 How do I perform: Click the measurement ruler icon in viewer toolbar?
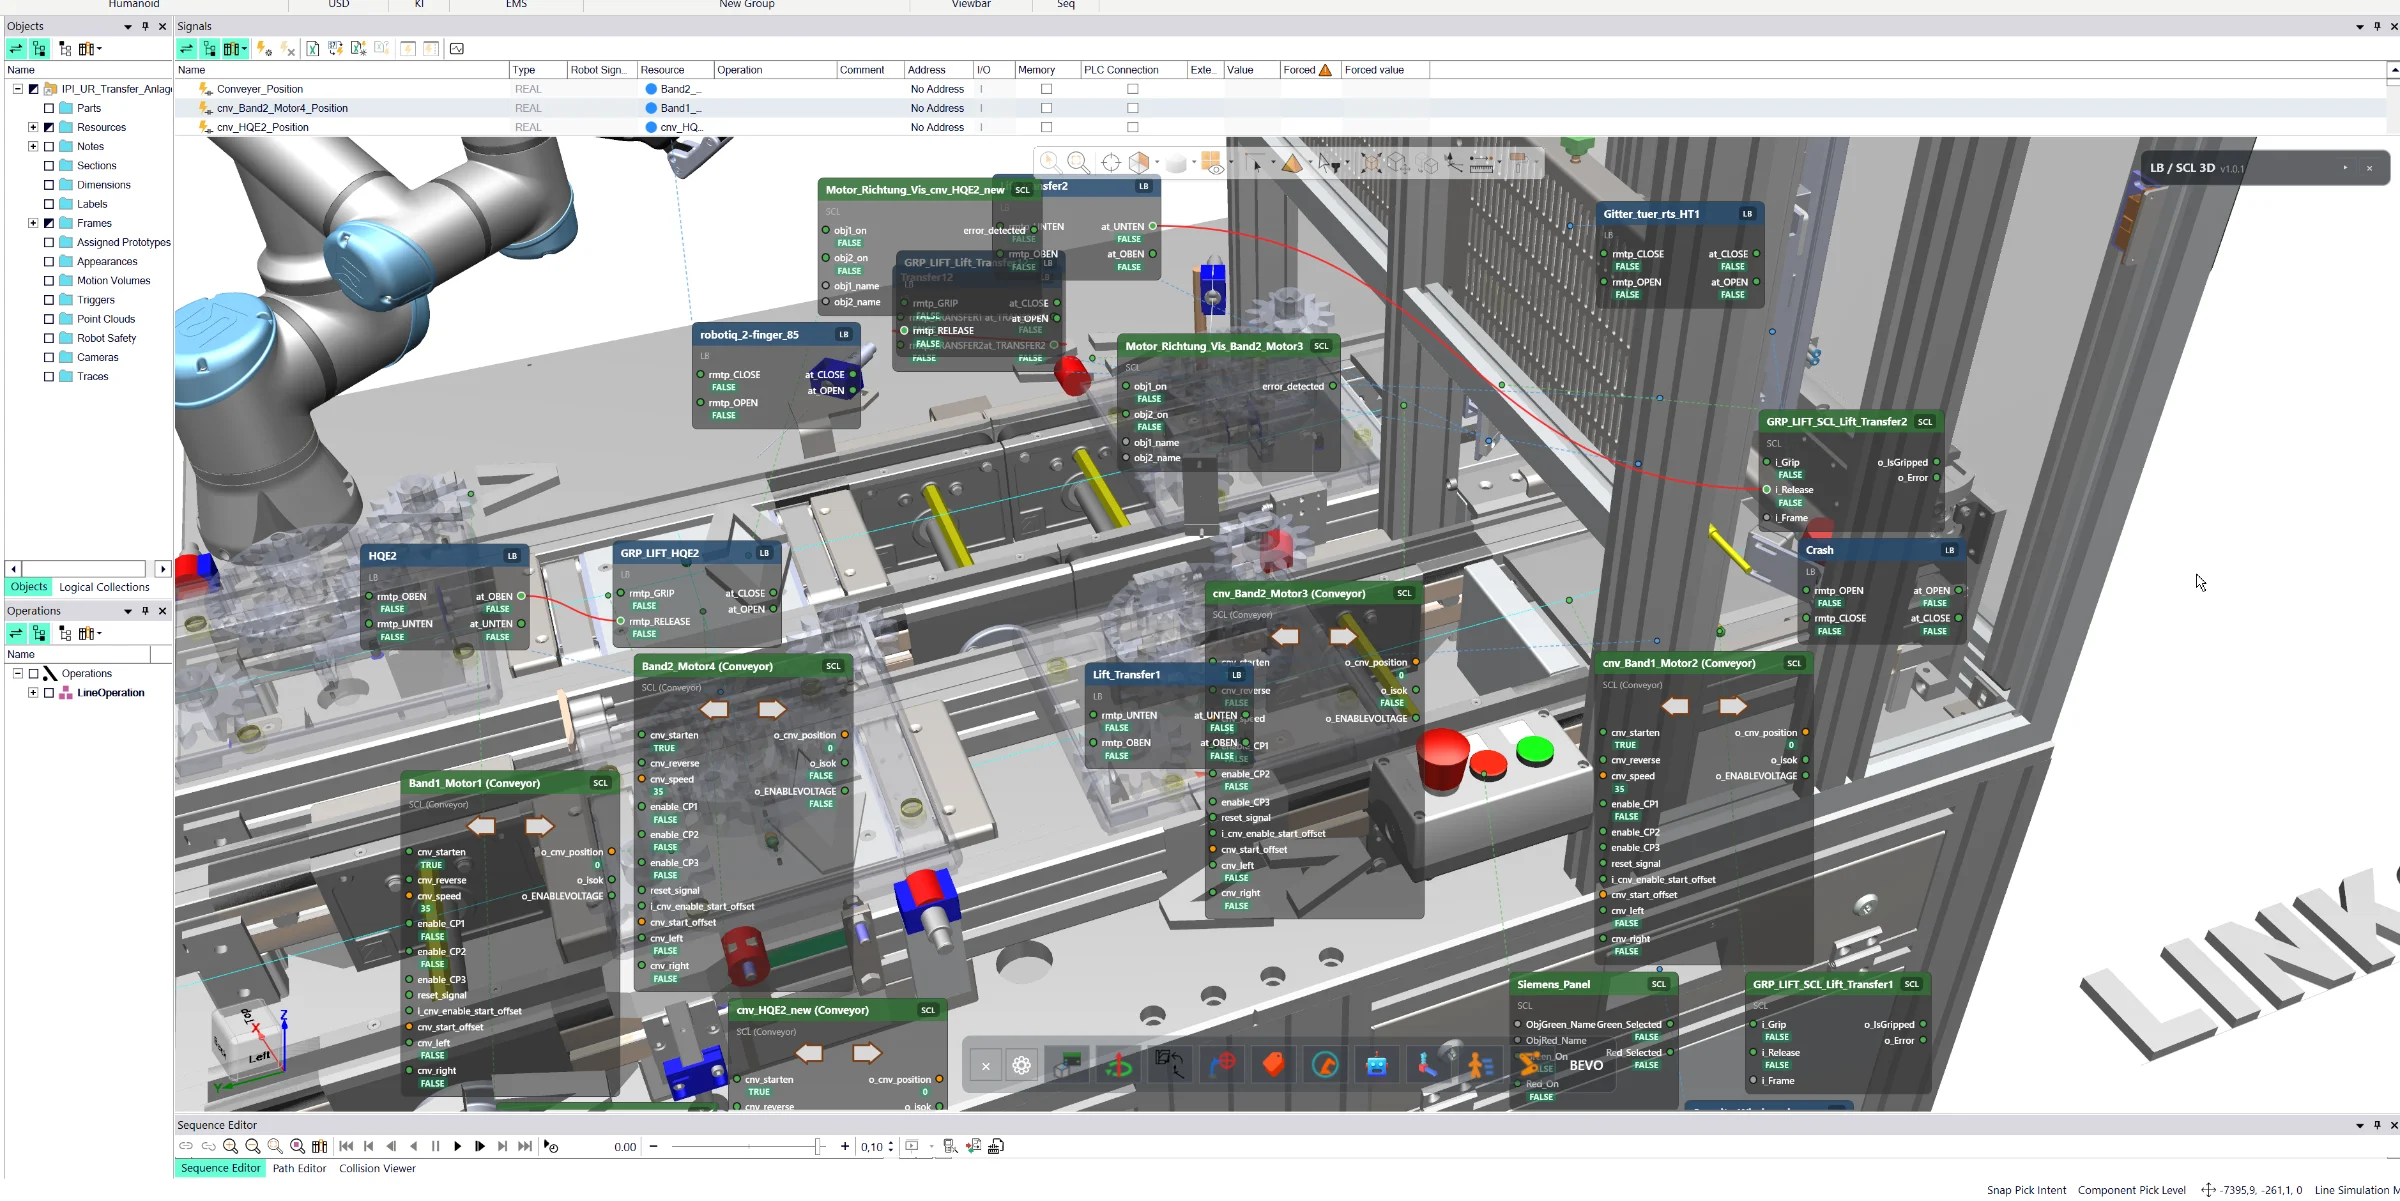[1482, 162]
